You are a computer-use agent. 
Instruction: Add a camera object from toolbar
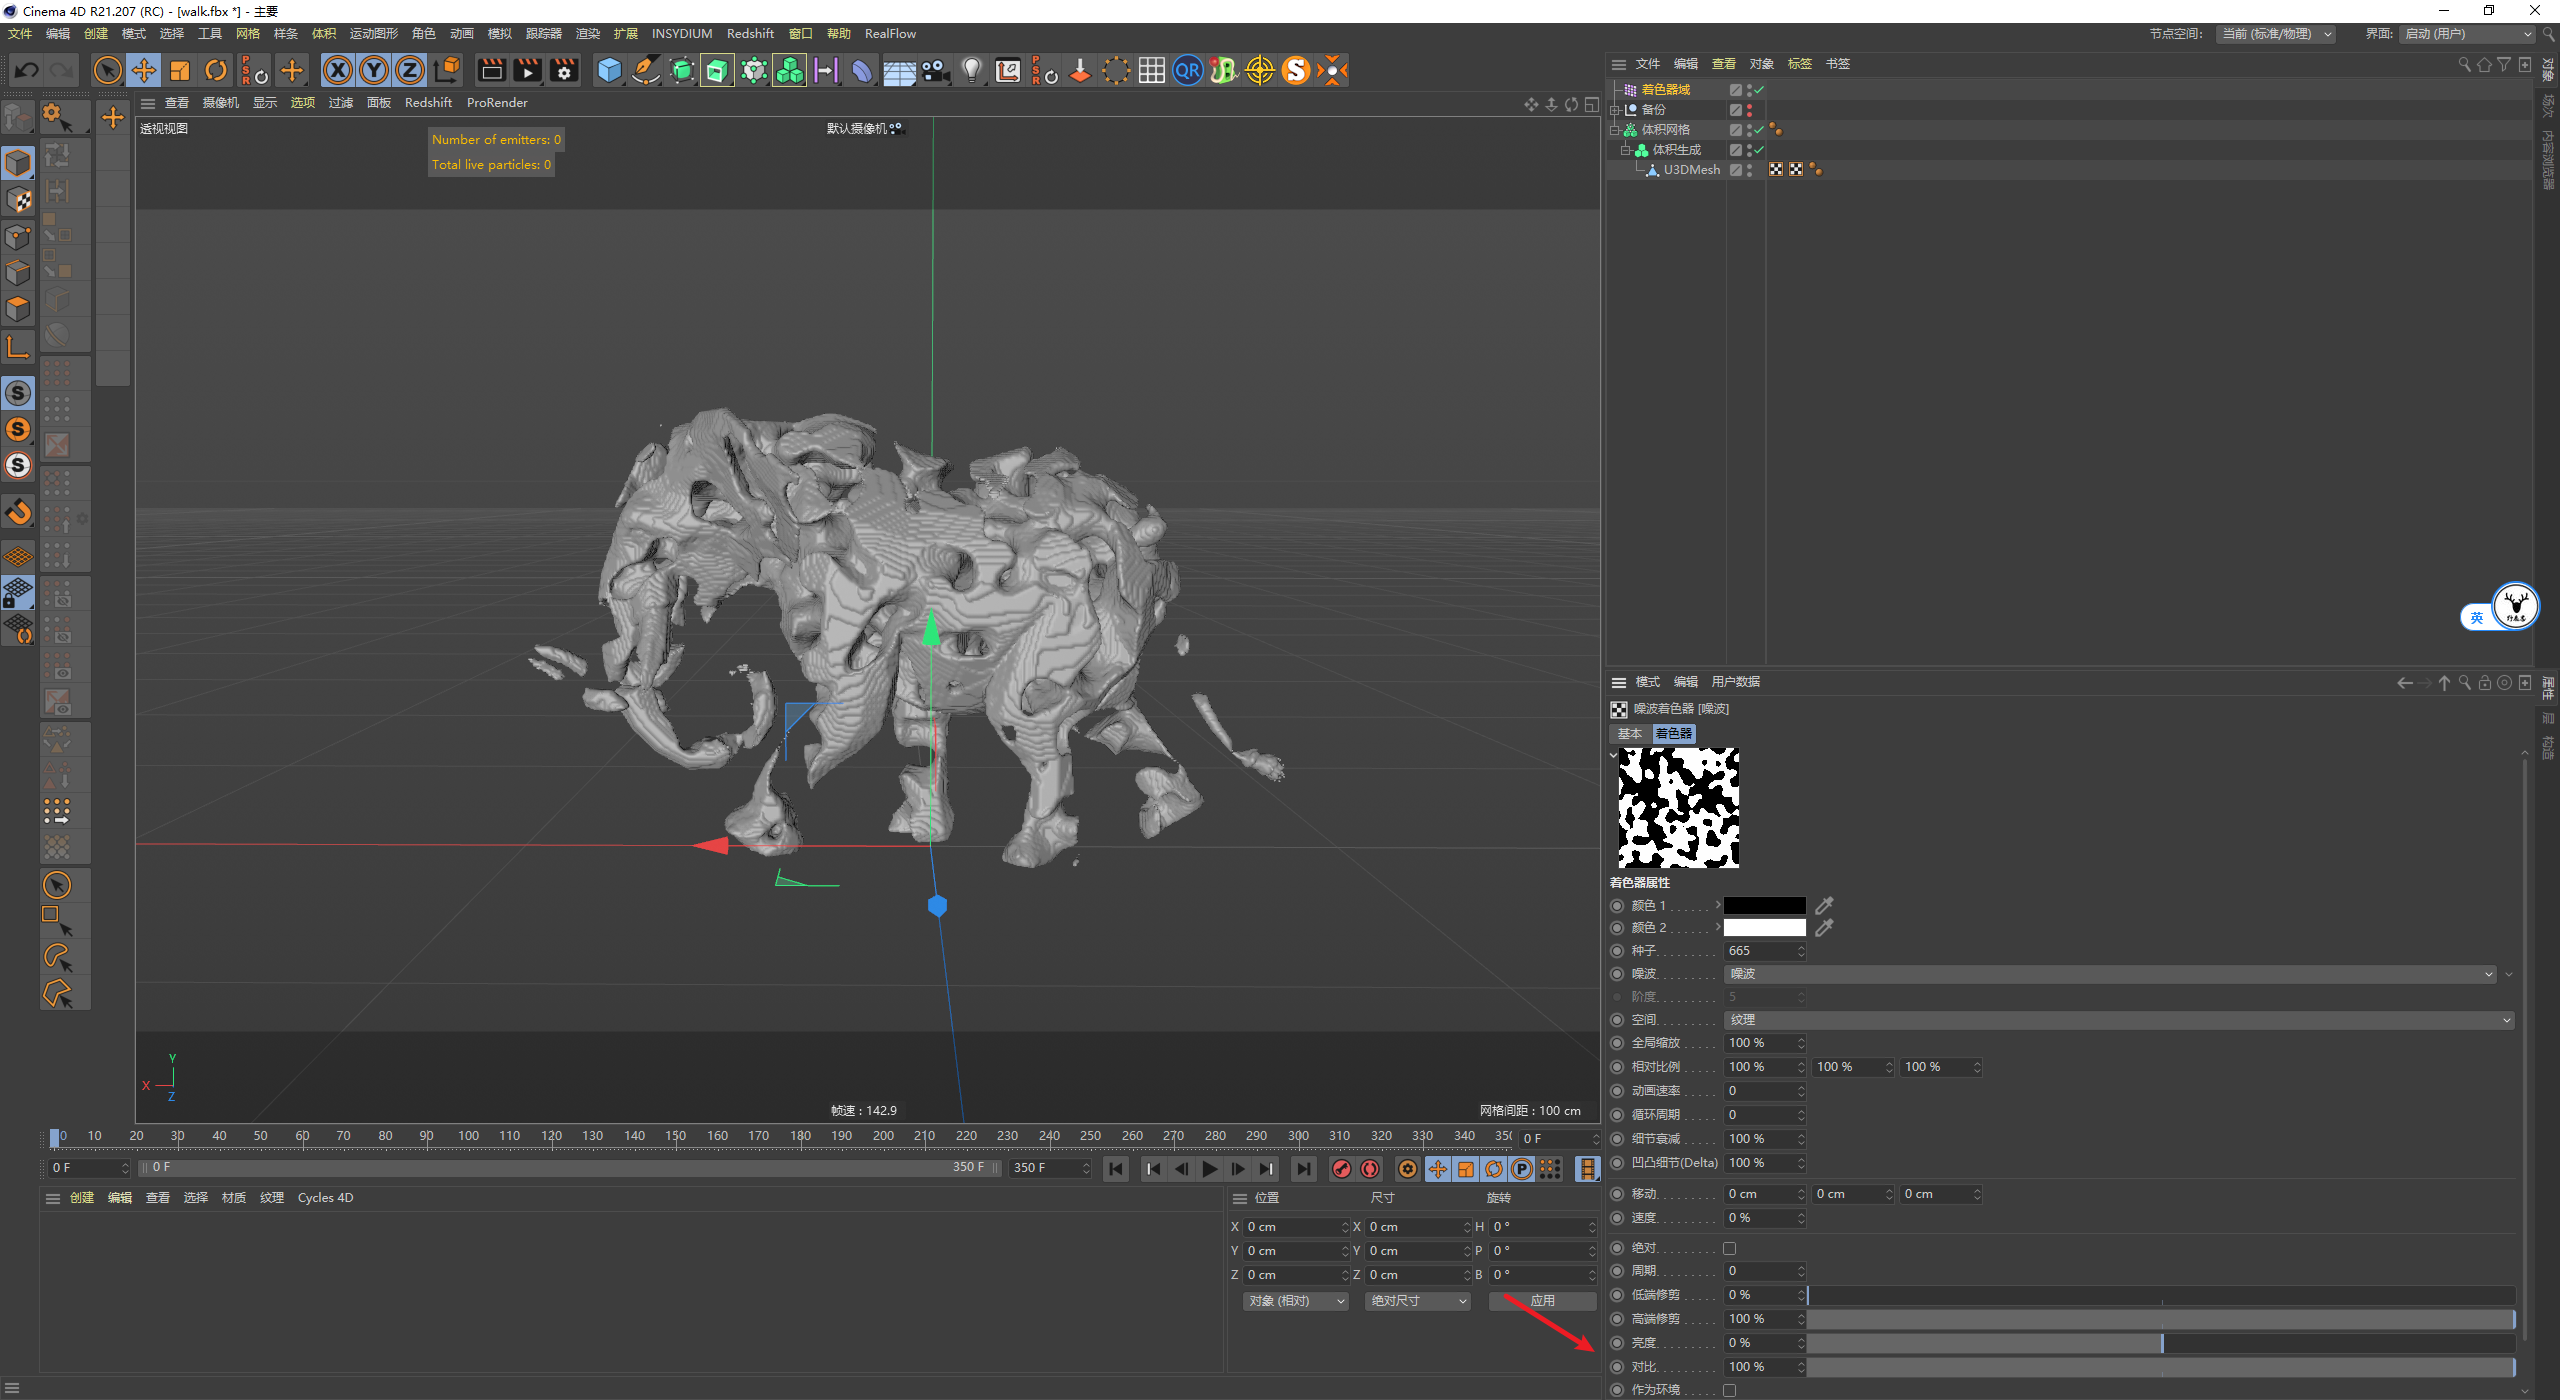pyautogui.click(x=935, y=70)
